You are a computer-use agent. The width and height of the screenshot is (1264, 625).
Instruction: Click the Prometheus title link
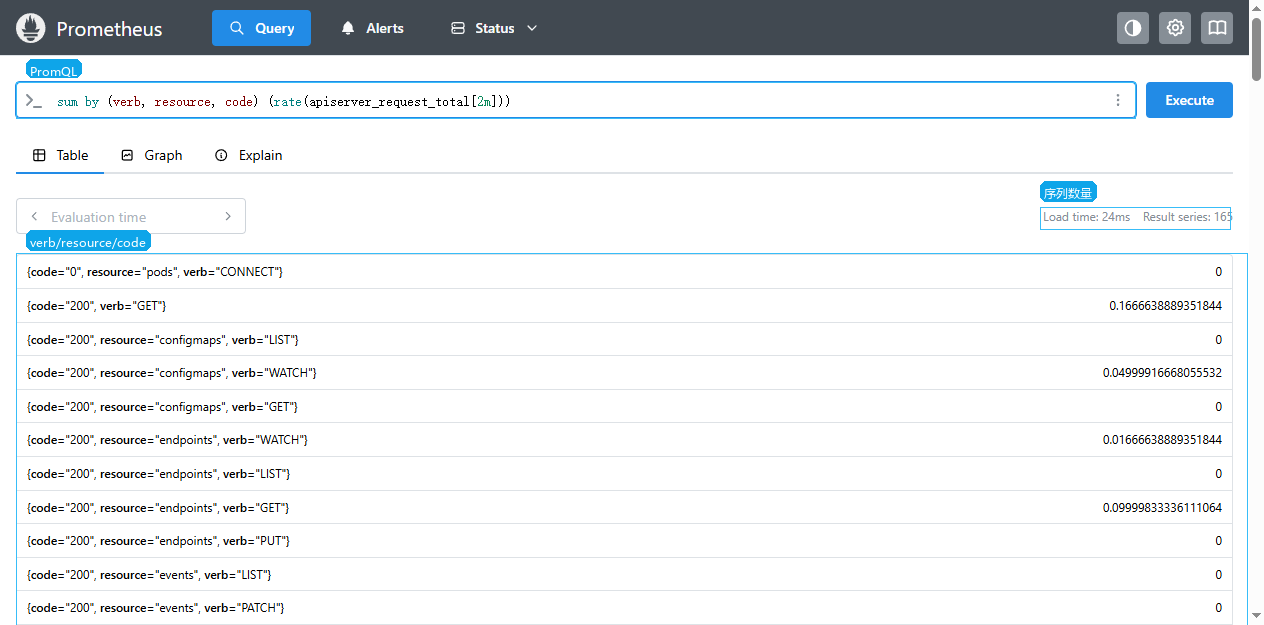(x=109, y=29)
